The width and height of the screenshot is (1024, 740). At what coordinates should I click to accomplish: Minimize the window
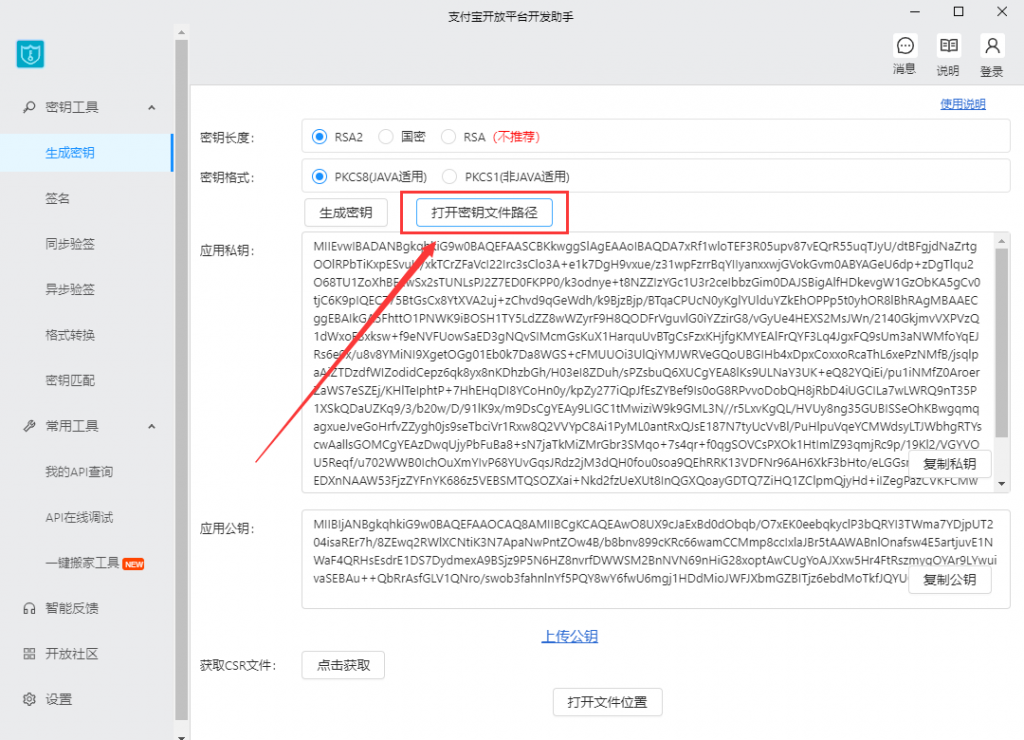pos(915,12)
